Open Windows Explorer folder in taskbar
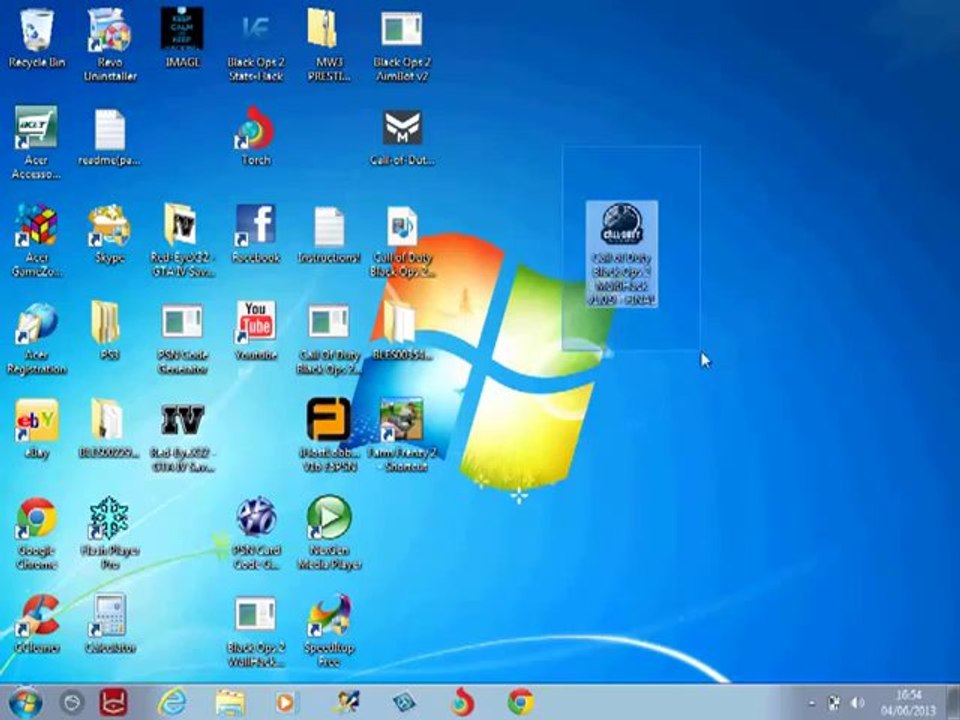The image size is (960, 720). [x=230, y=703]
